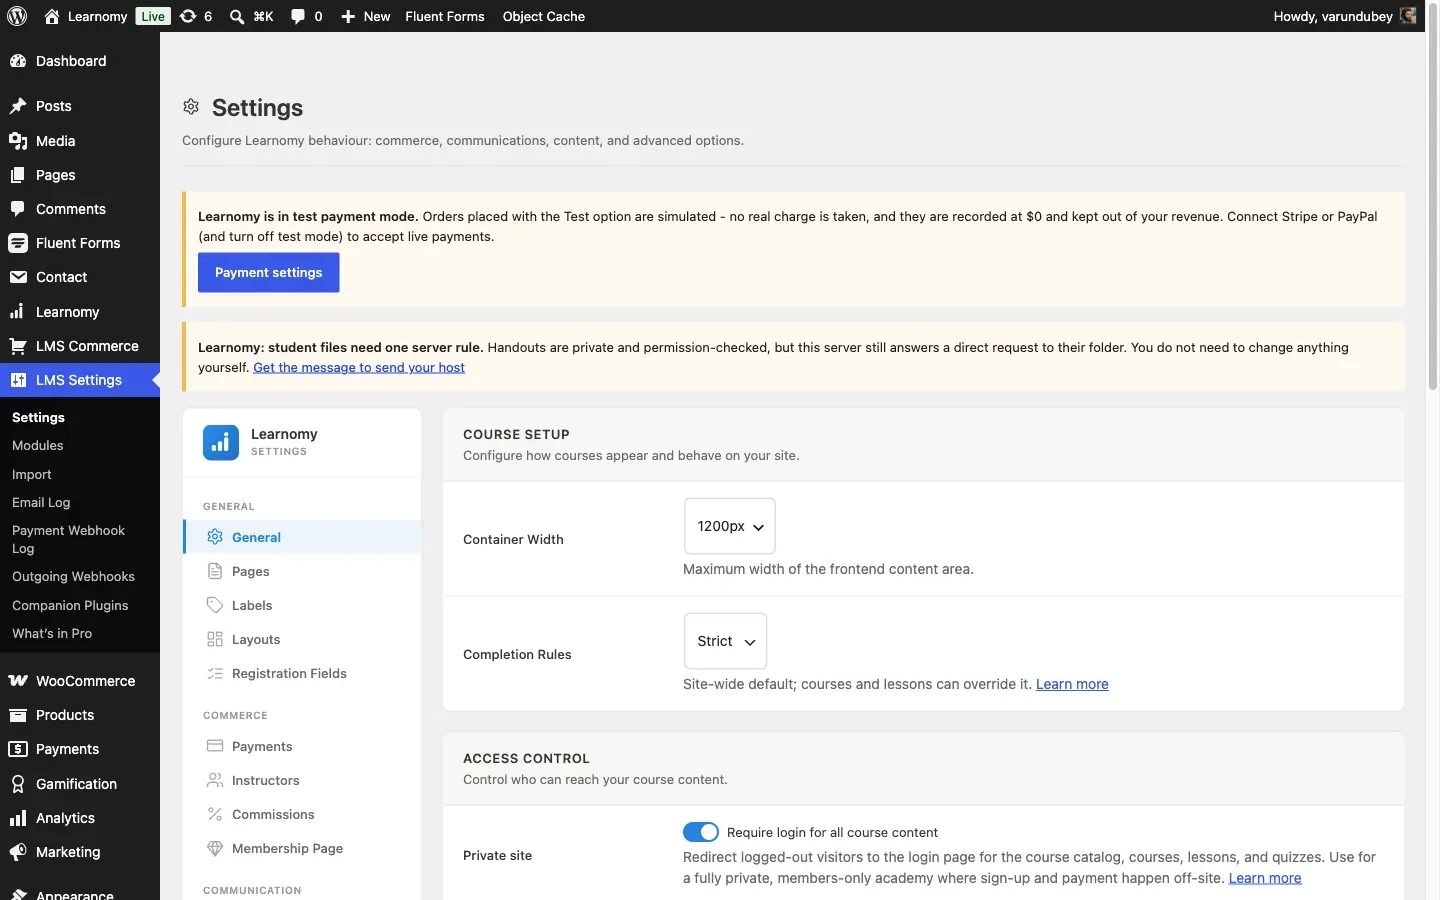Click the Learnomy blue logo in settings panel
The height and width of the screenshot is (900, 1440).
pos(221,442)
